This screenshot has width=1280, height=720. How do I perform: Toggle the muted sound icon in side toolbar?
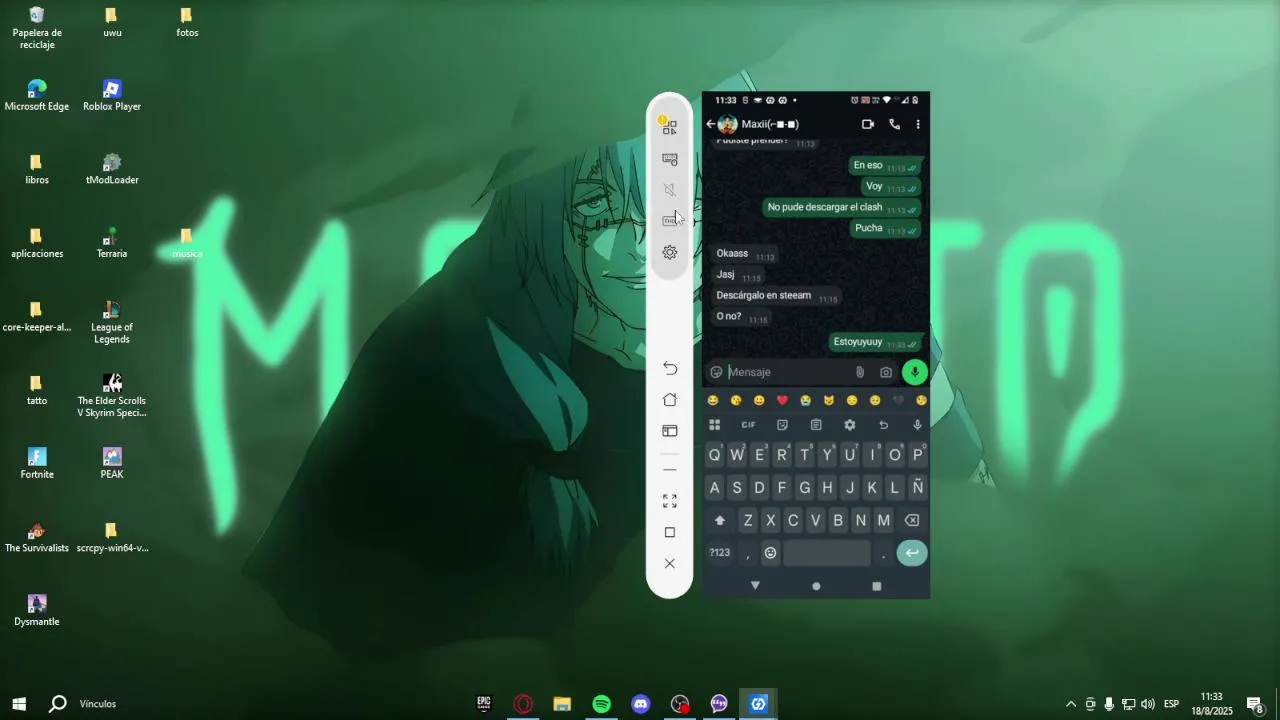click(x=670, y=190)
